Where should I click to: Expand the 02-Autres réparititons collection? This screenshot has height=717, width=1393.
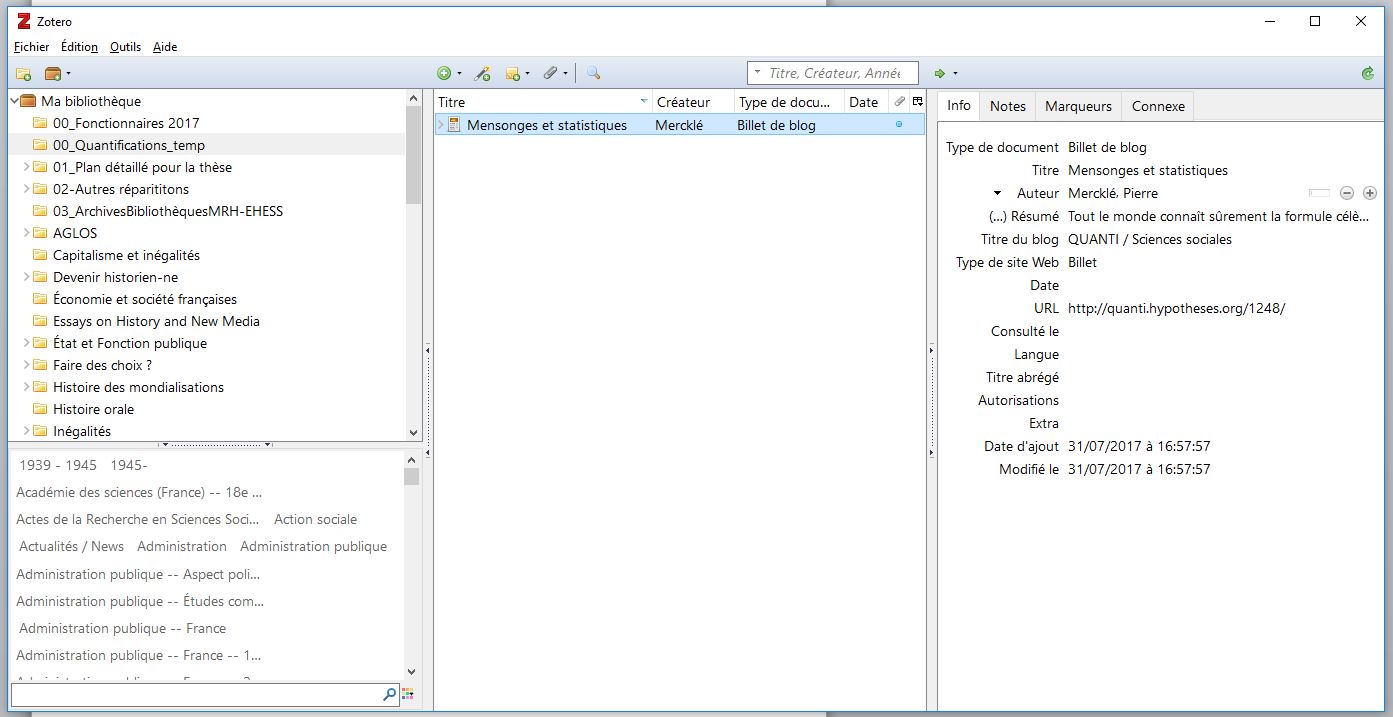tap(27, 189)
